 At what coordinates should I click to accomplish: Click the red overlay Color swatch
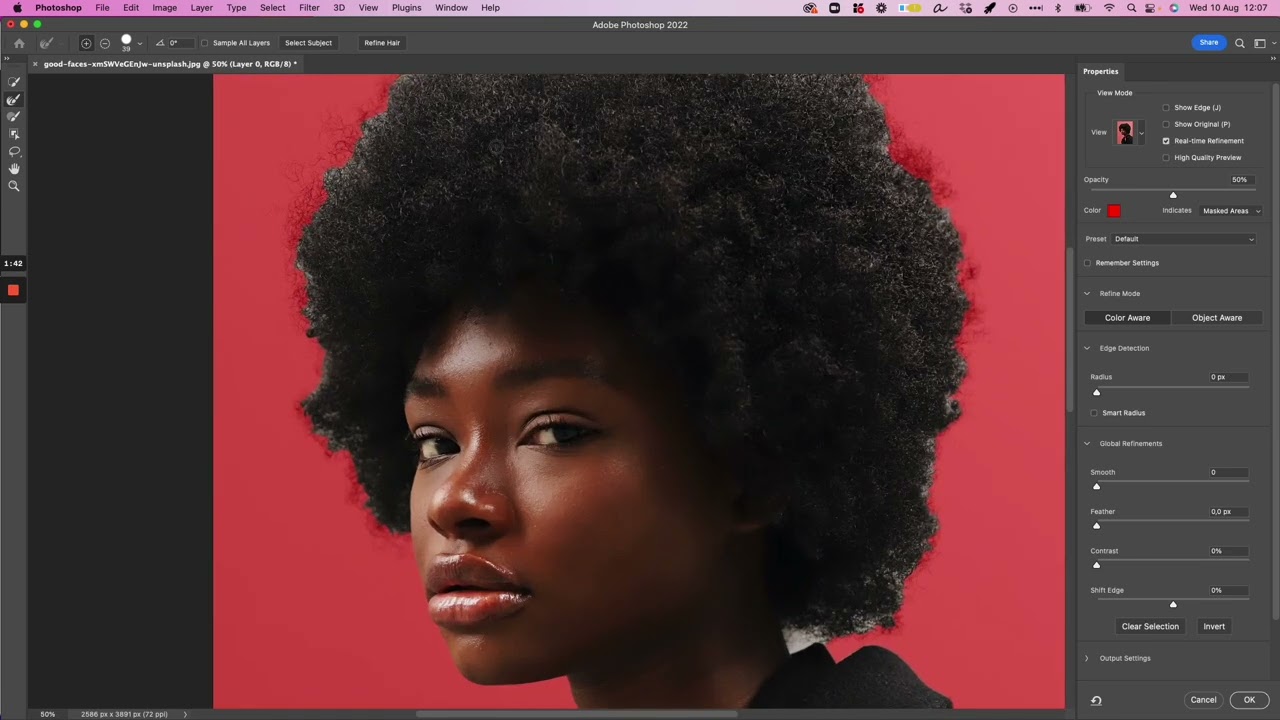1114,211
